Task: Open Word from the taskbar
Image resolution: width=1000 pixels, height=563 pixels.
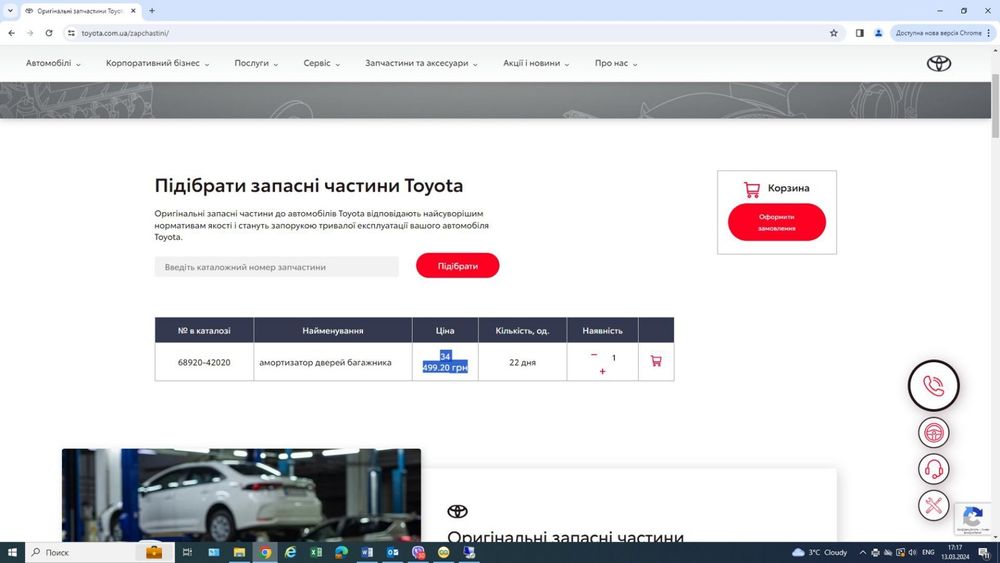Action: click(x=367, y=552)
